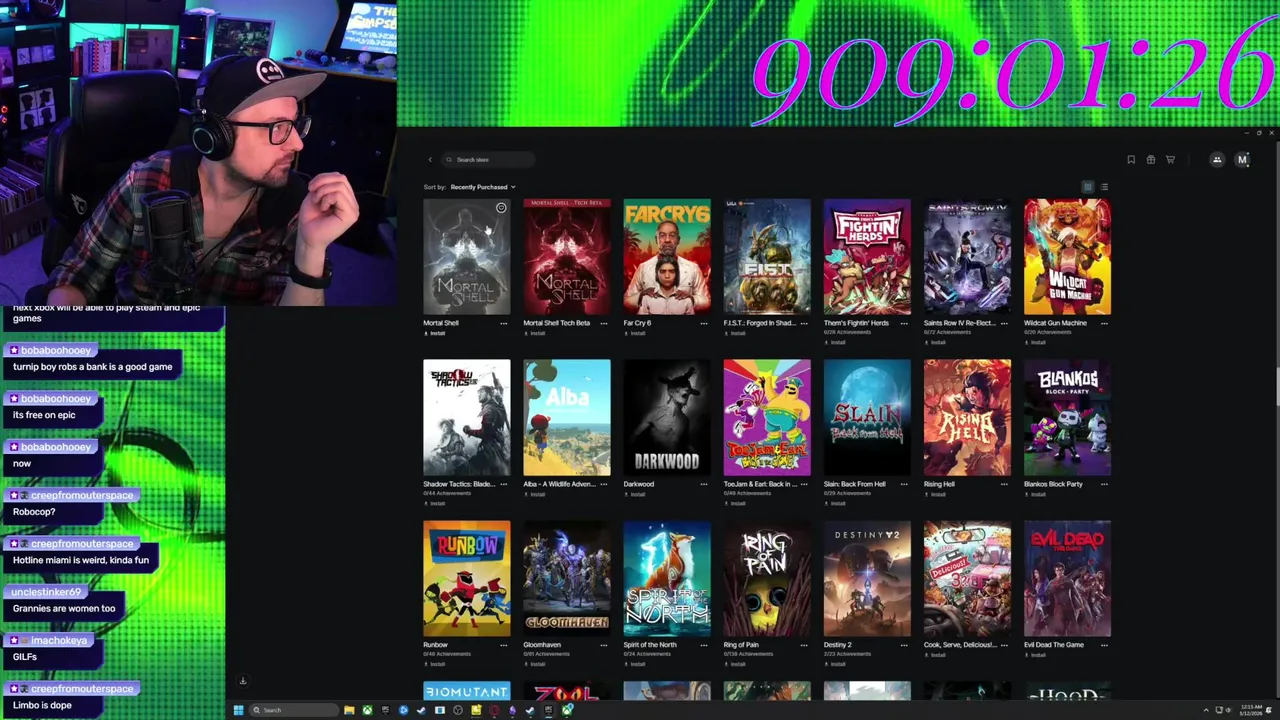The height and width of the screenshot is (720, 1280).
Task: Open three-dot menu for Mortal Shell
Action: [504, 323]
